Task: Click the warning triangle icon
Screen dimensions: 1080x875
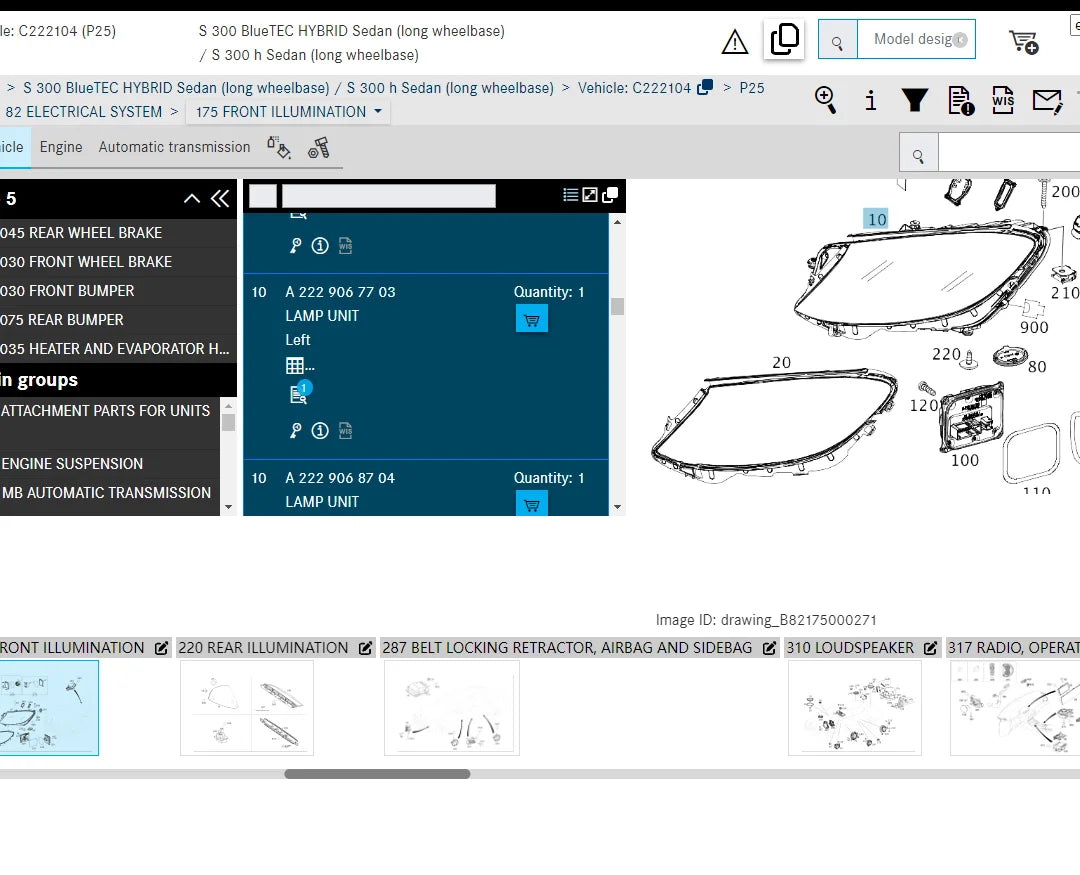Action: point(735,42)
